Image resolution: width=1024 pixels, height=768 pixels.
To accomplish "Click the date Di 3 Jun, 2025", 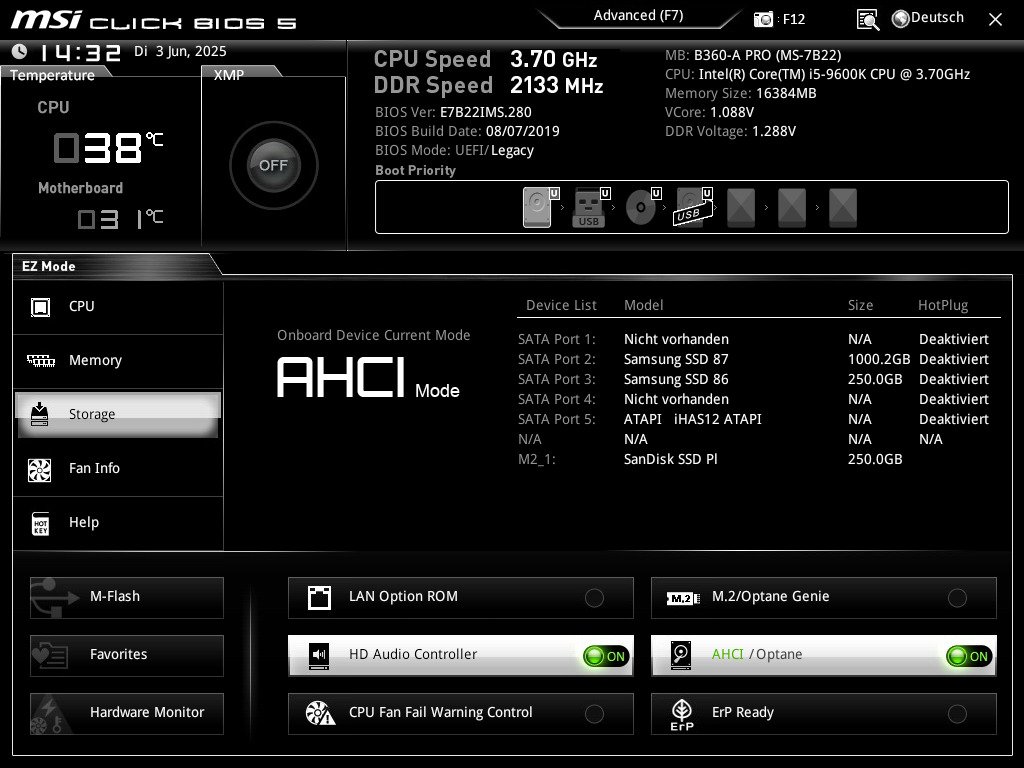I will click(180, 52).
